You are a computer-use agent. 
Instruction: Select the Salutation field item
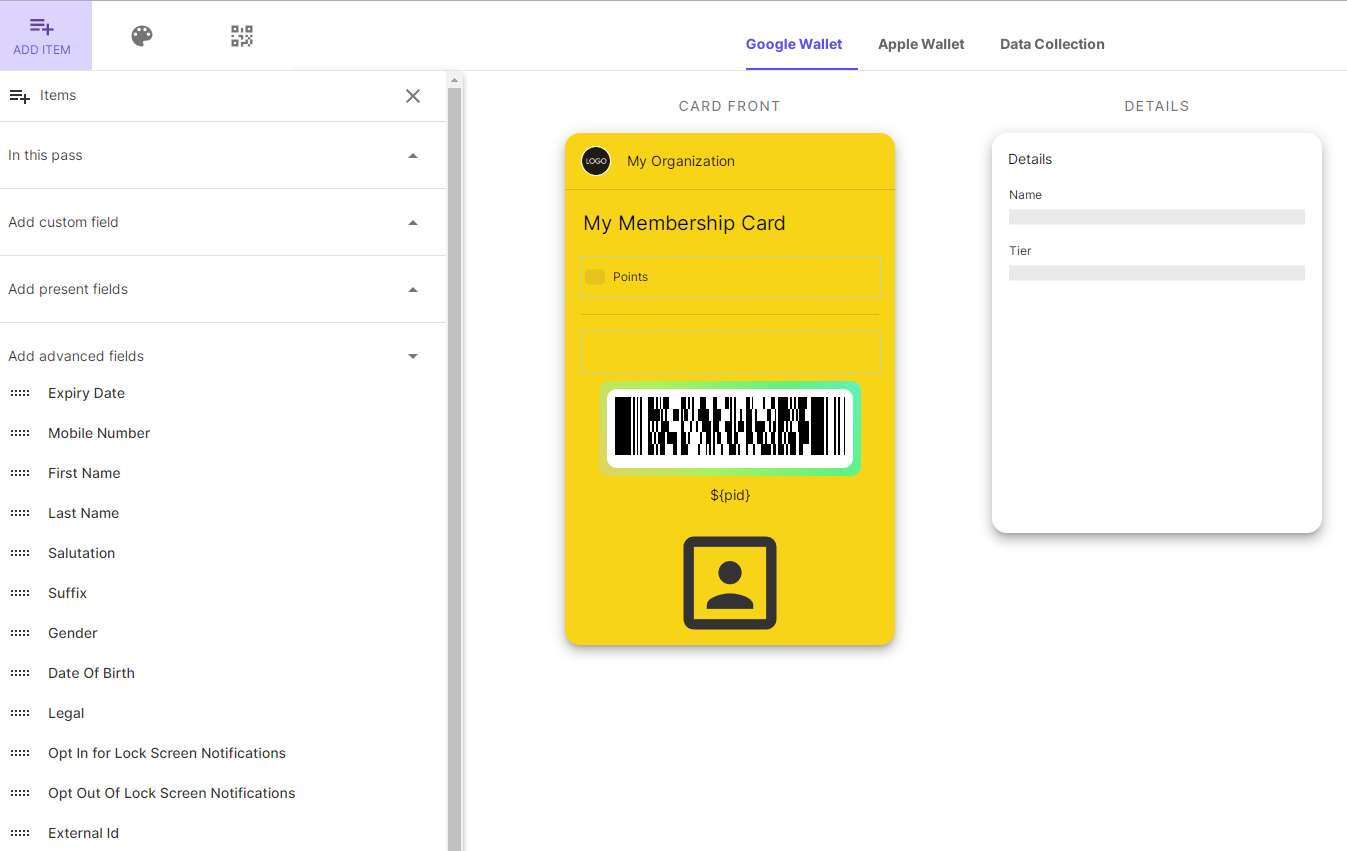click(x=81, y=553)
